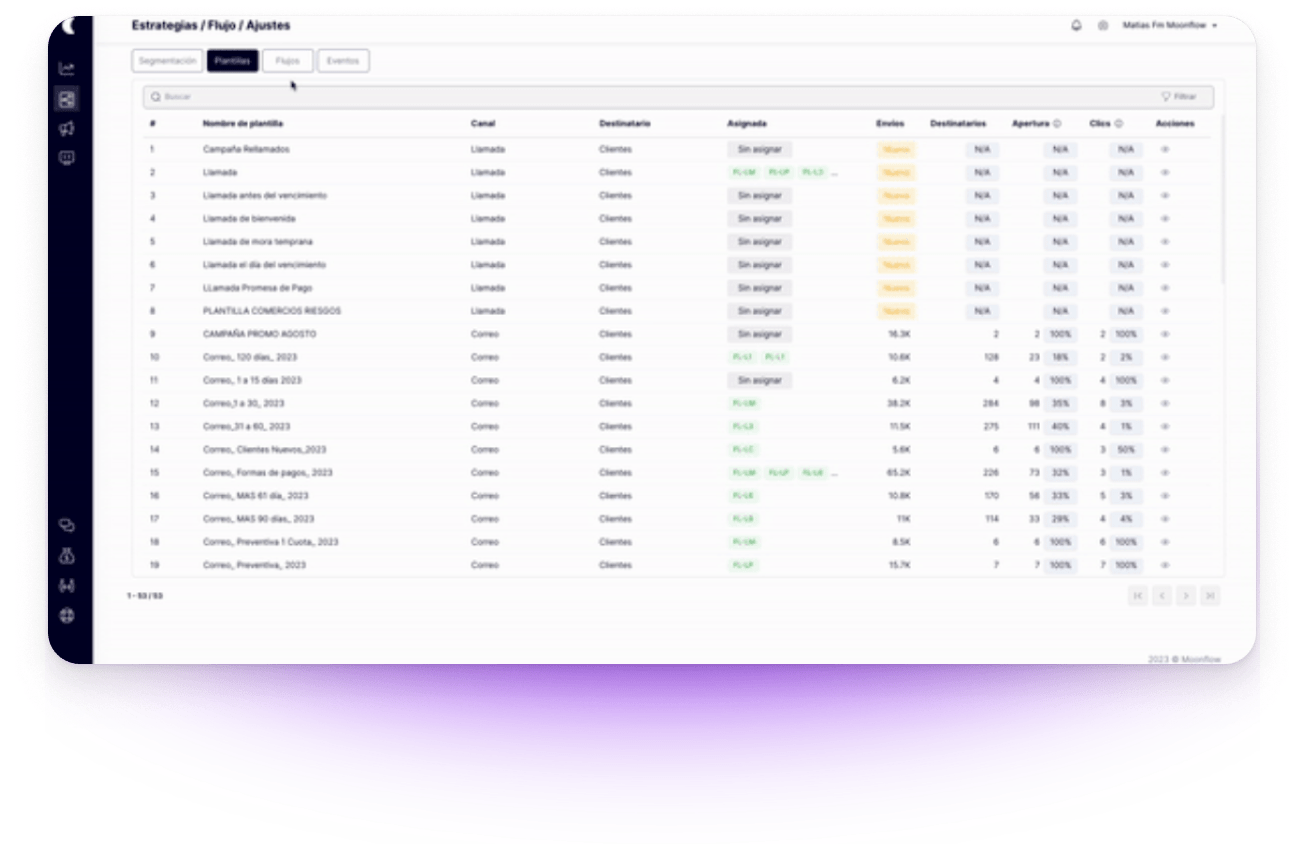Screen dimensions: 1304x844
Task: Select the strategies dashboard sidebar icon
Action: [x=67, y=99]
